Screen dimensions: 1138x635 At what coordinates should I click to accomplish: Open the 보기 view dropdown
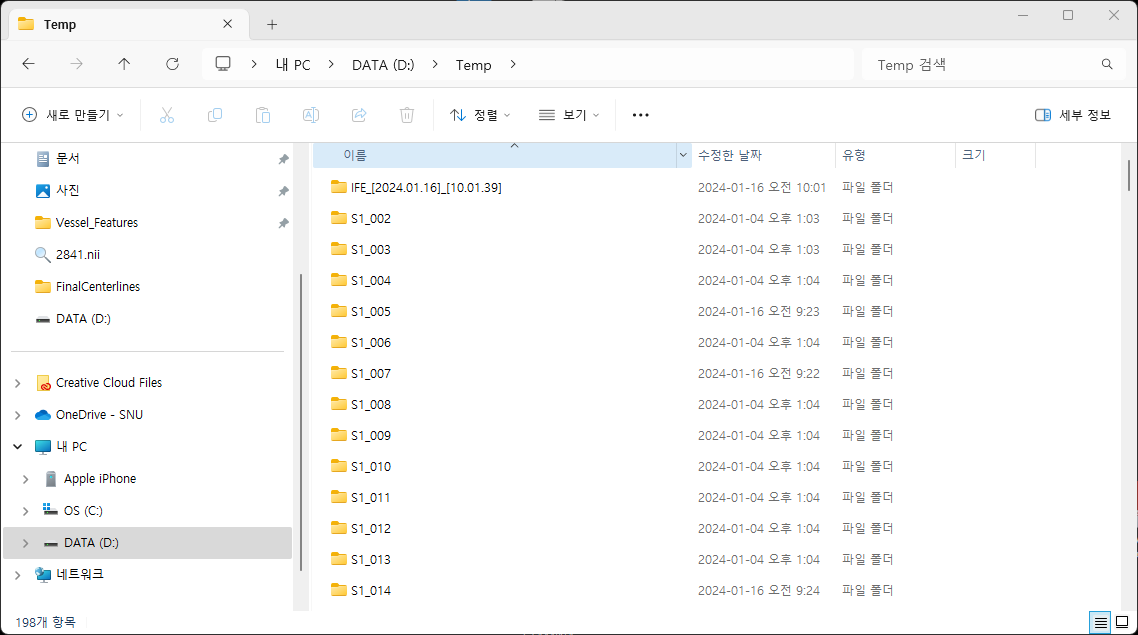568,115
